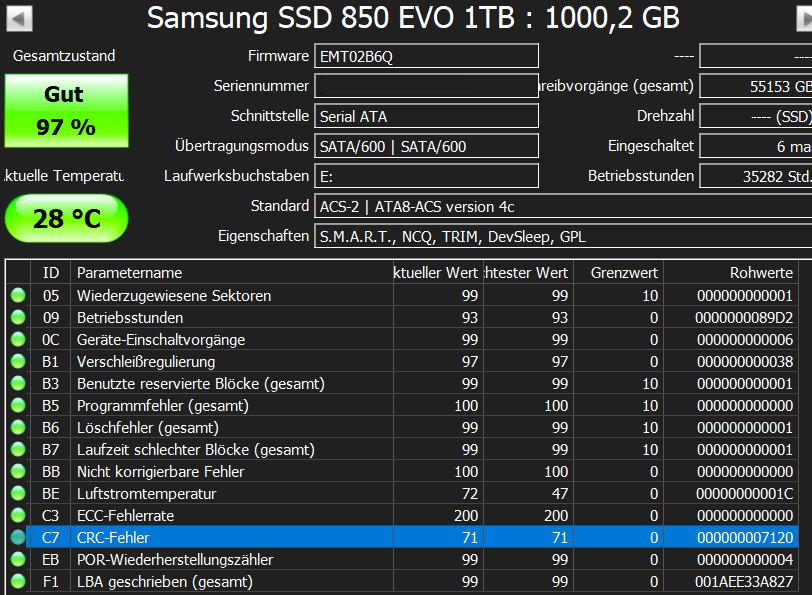
Task: Click the status circle for Programmfehler (gesamt)
Action: [18, 405]
